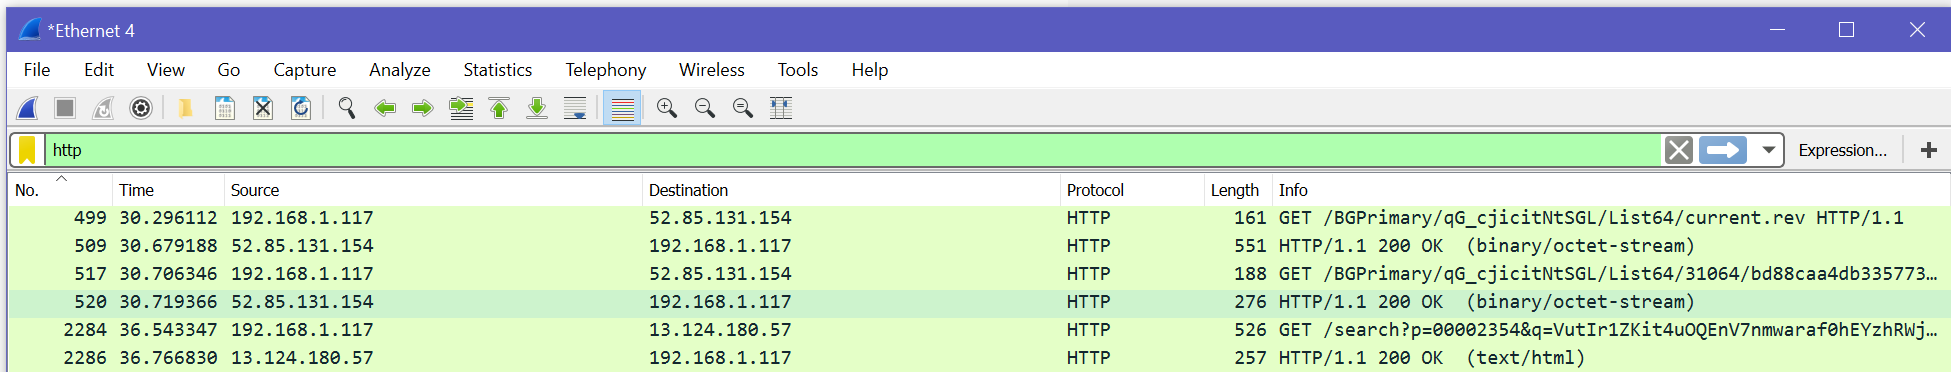Select packet 509 with time 30.679188

coord(979,246)
